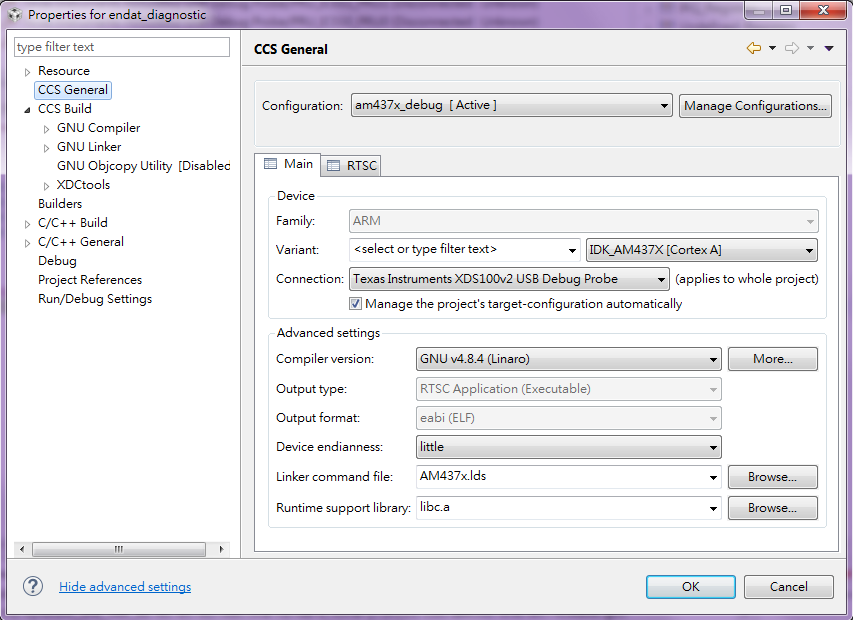Select the Main tab

(x=288, y=164)
